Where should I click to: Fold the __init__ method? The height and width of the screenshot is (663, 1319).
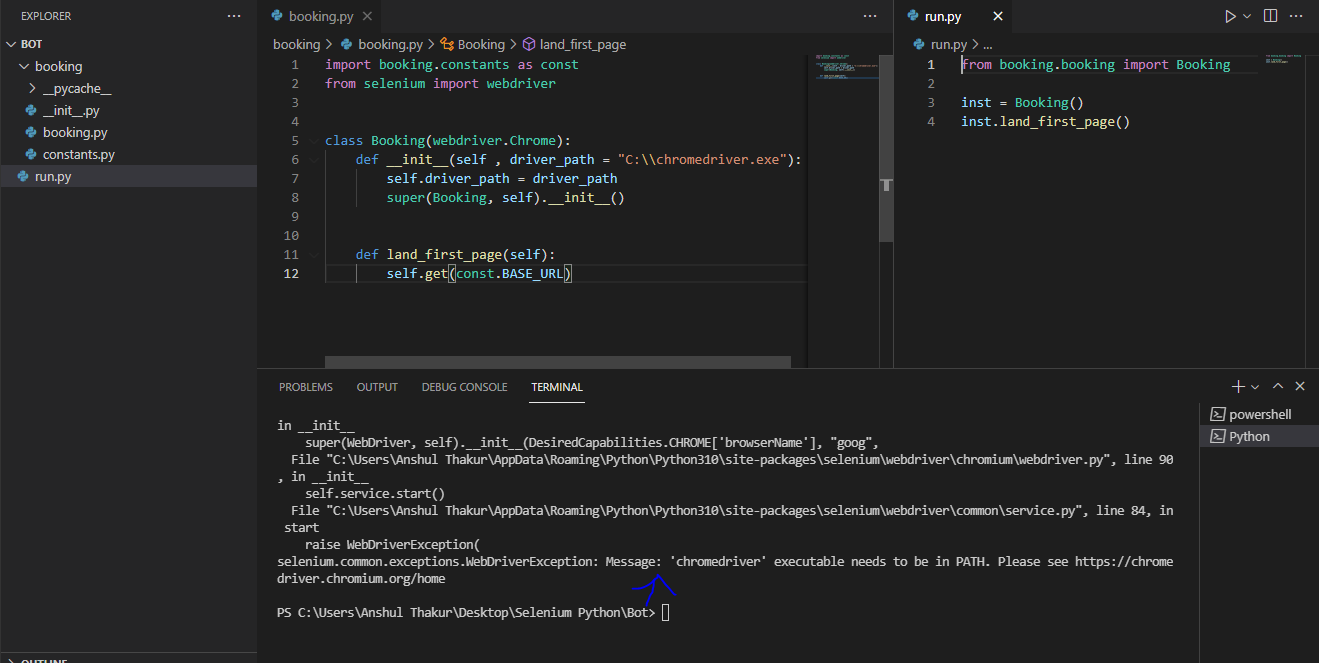[314, 160]
